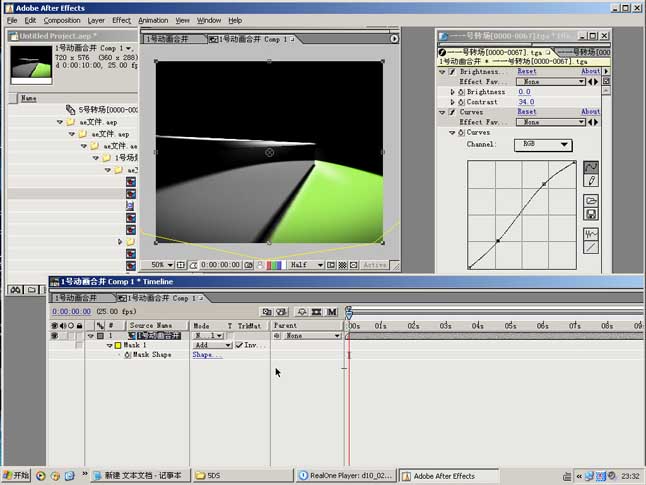This screenshot has width=646, height=485.
Task: Open the 50% magnification dropdown
Action: point(162,265)
